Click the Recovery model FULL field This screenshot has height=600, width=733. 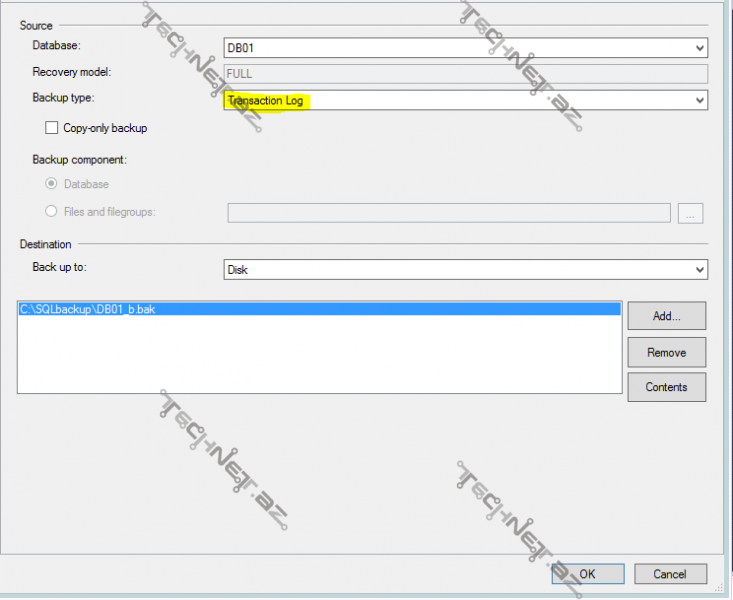click(x=465, y=73)
